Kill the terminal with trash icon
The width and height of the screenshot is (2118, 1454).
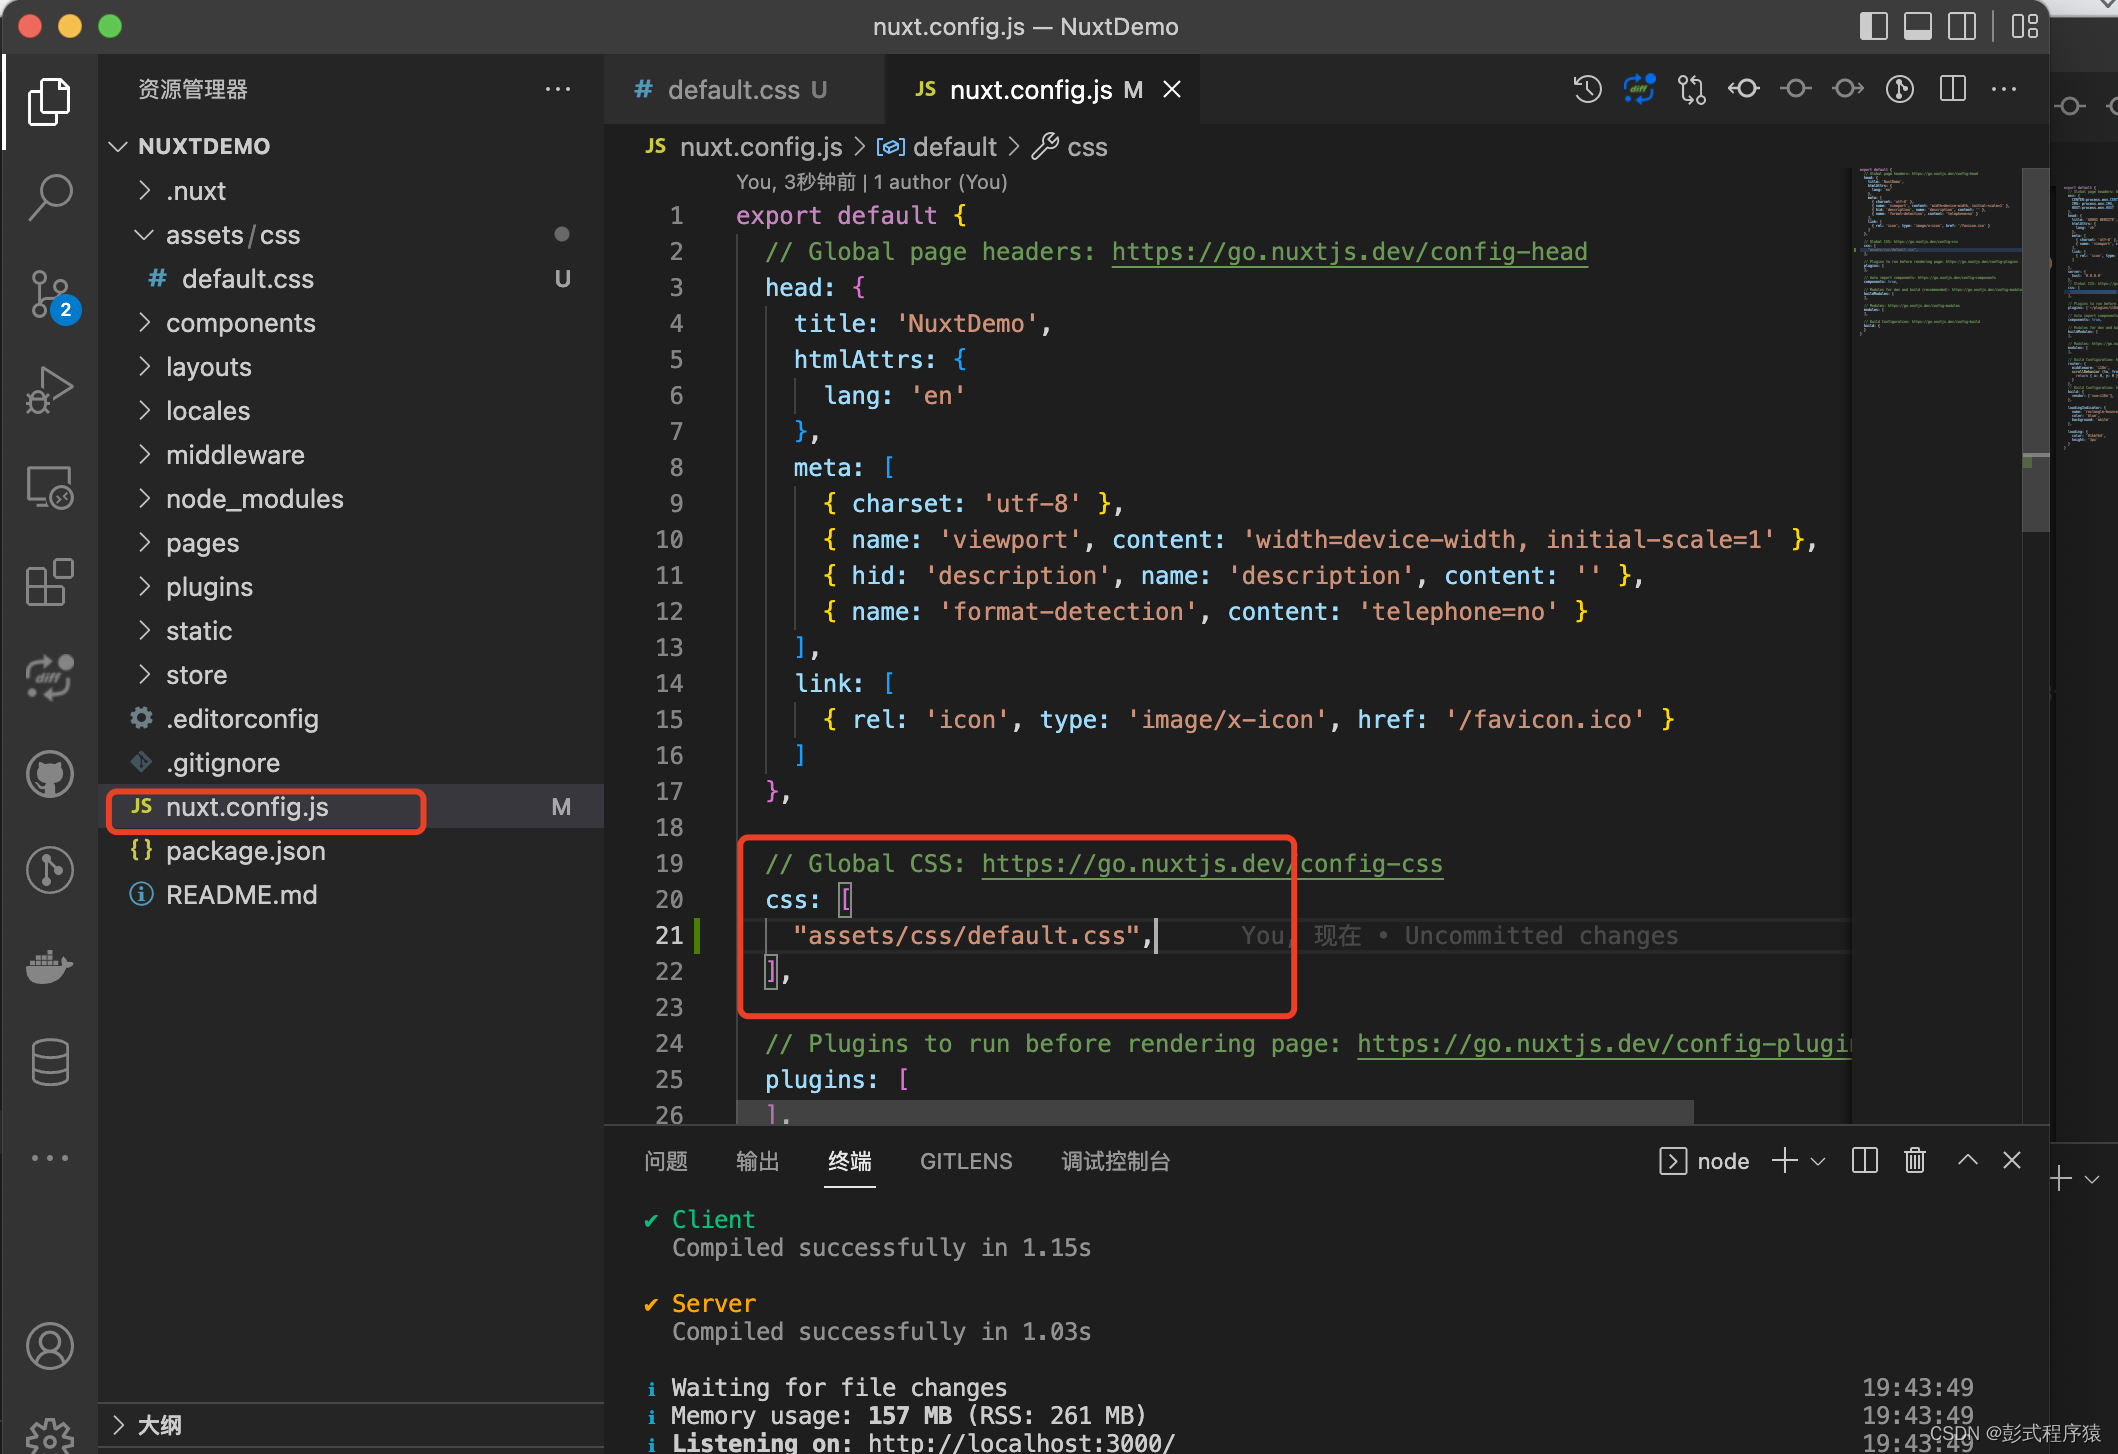tap(1914, 1161)
